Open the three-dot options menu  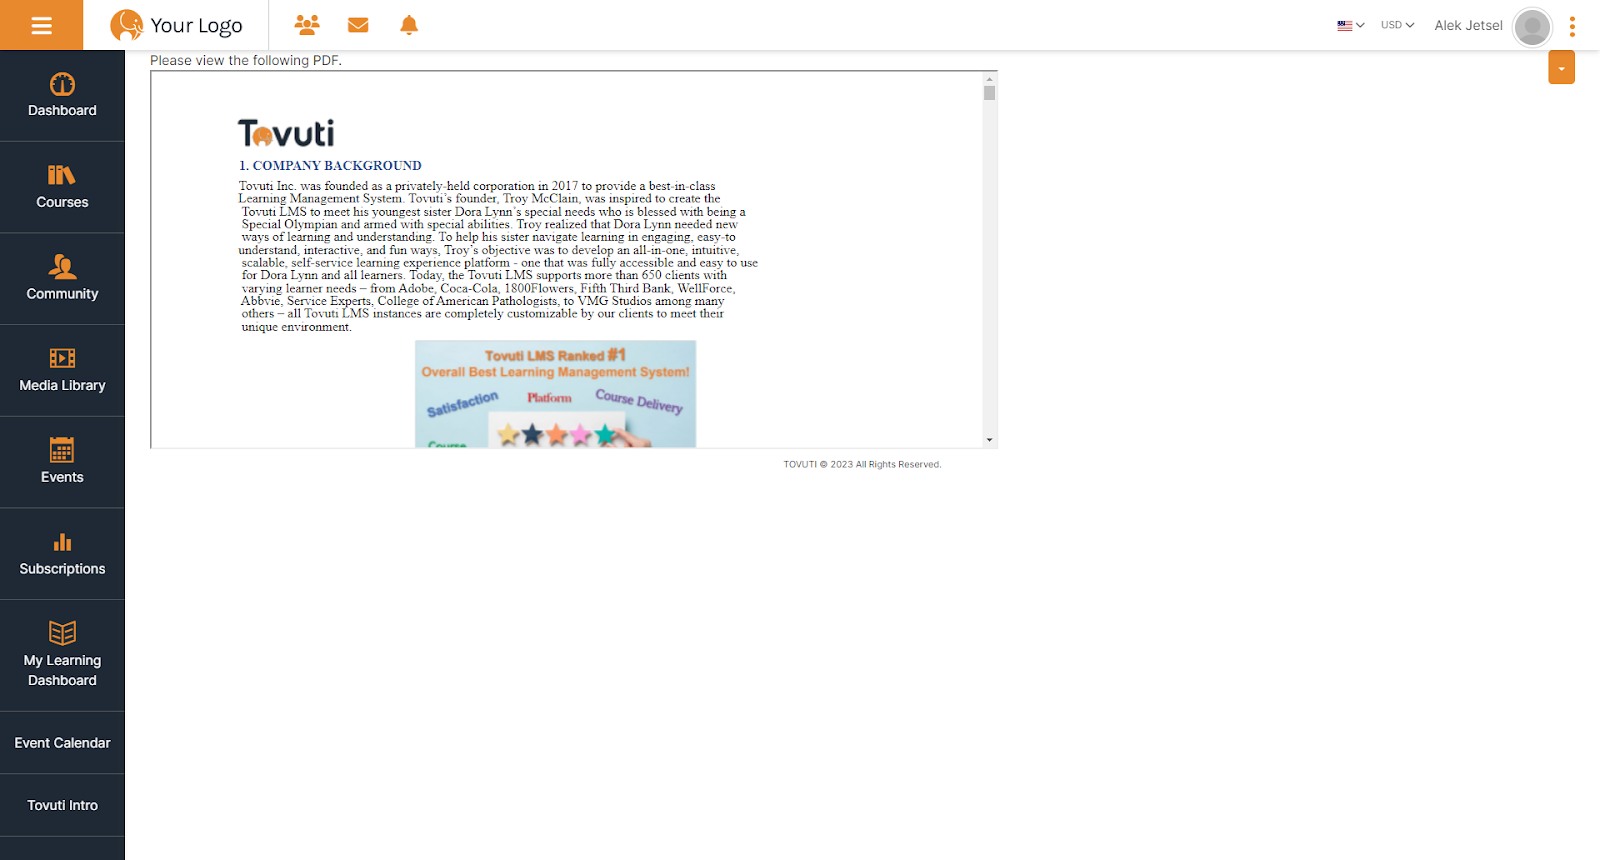(x=1572, y=26)
